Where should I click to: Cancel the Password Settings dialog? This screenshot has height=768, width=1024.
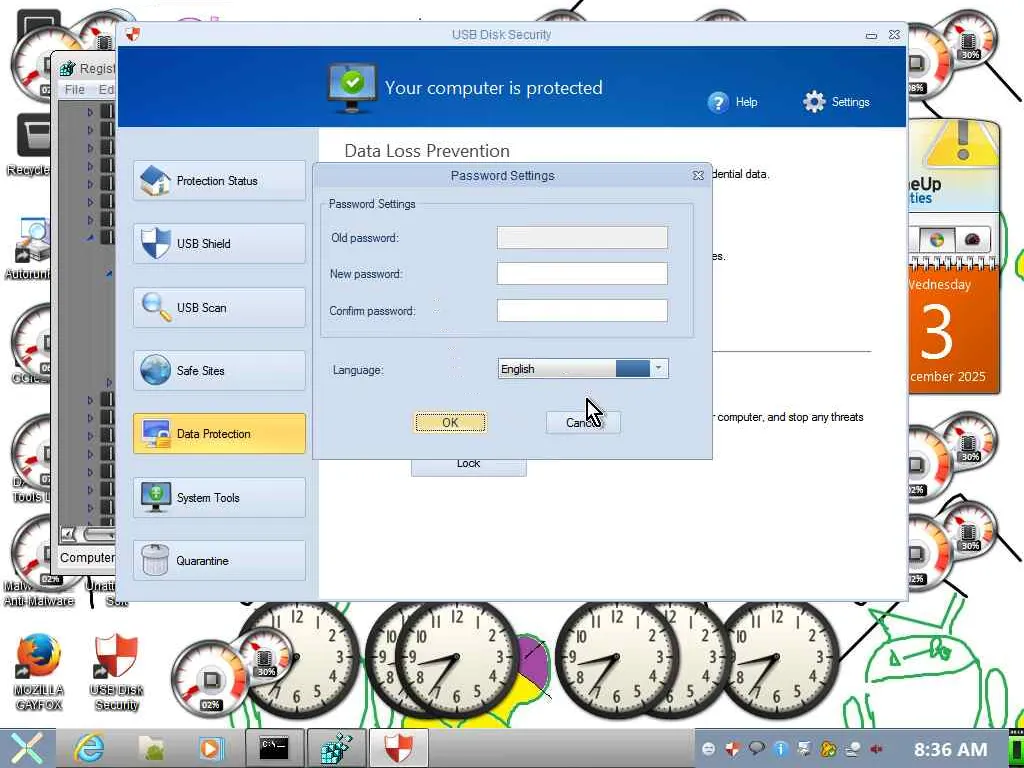tap(583, 423)
